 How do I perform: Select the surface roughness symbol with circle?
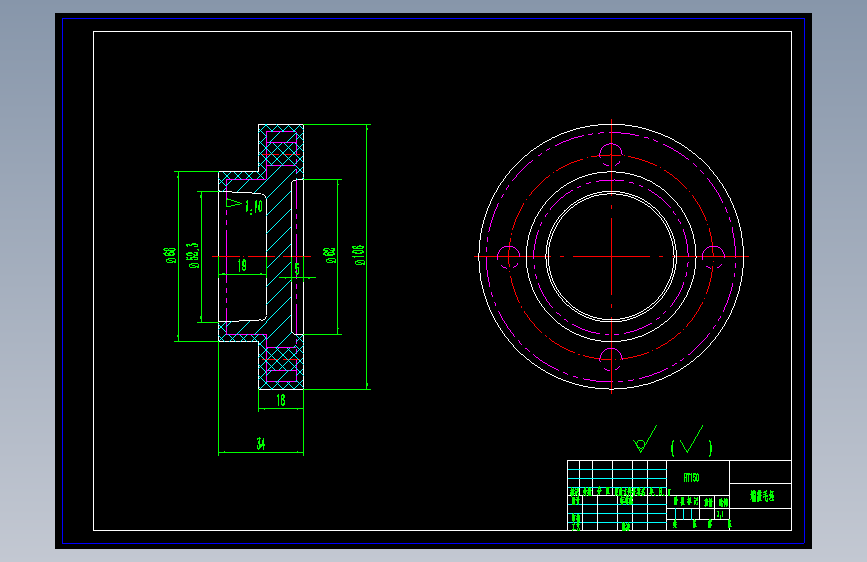[644, 439]
